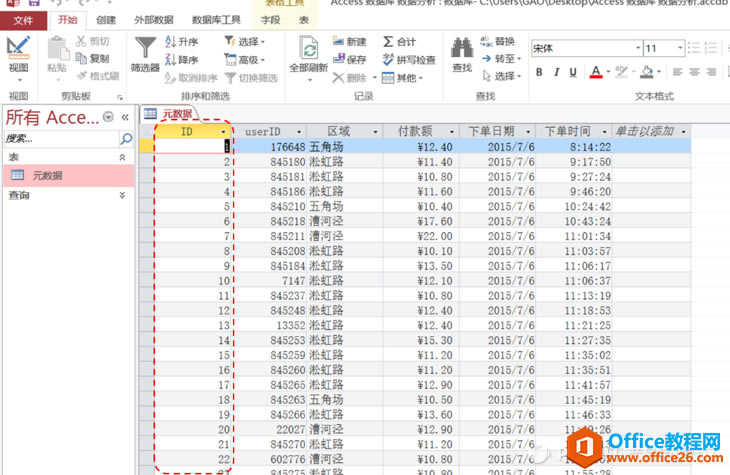Open the View (视图) design icon
730x475 pixels.
pyautogui.click(x=18, y=48)
